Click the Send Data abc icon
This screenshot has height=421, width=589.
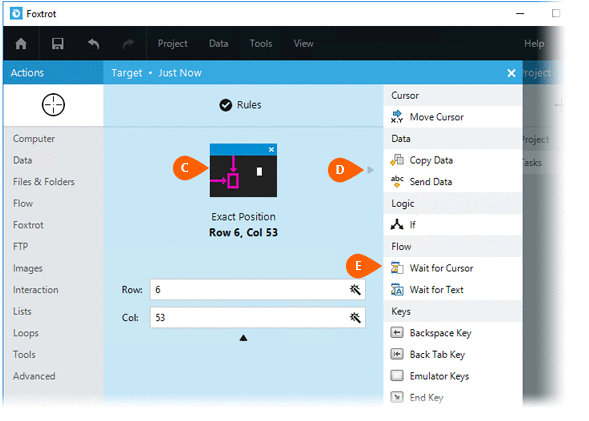[397, 182]
